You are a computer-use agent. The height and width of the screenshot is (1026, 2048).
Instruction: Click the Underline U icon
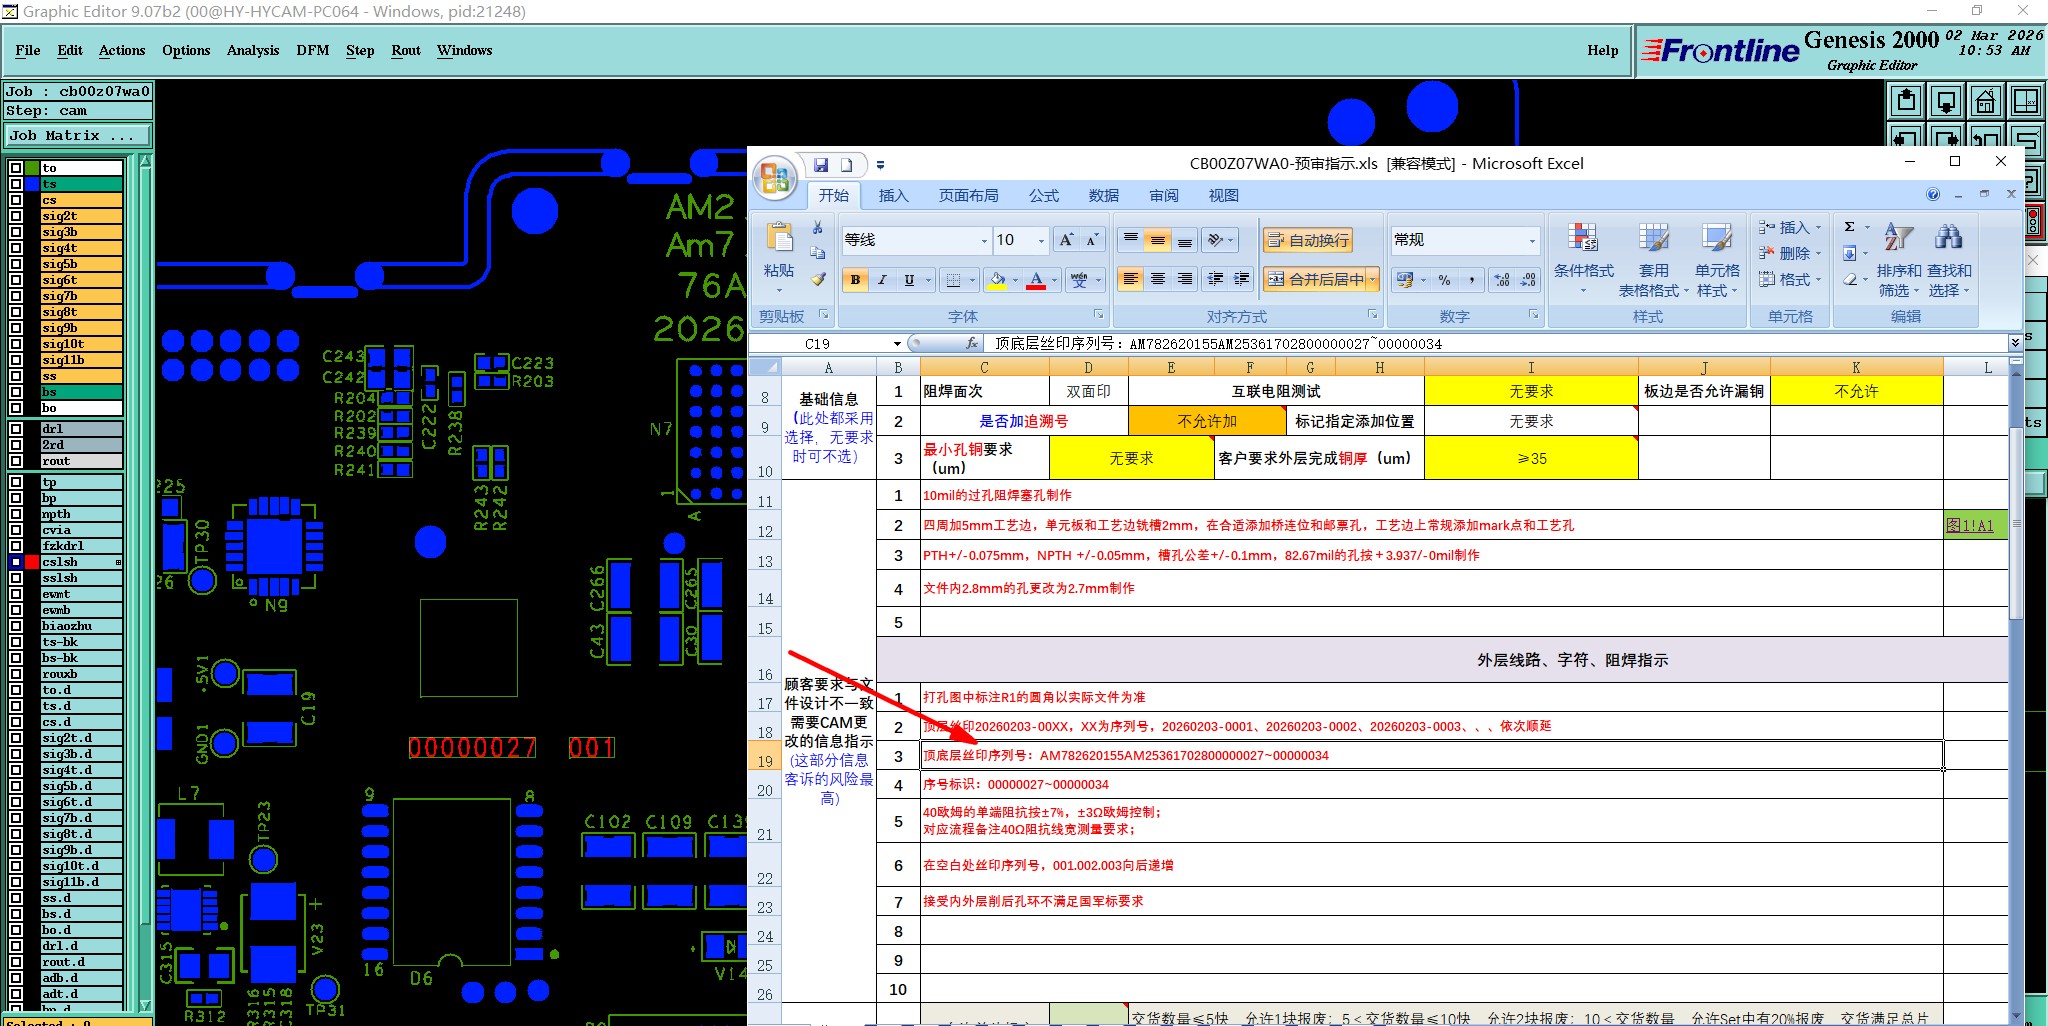tap(909, 280)
